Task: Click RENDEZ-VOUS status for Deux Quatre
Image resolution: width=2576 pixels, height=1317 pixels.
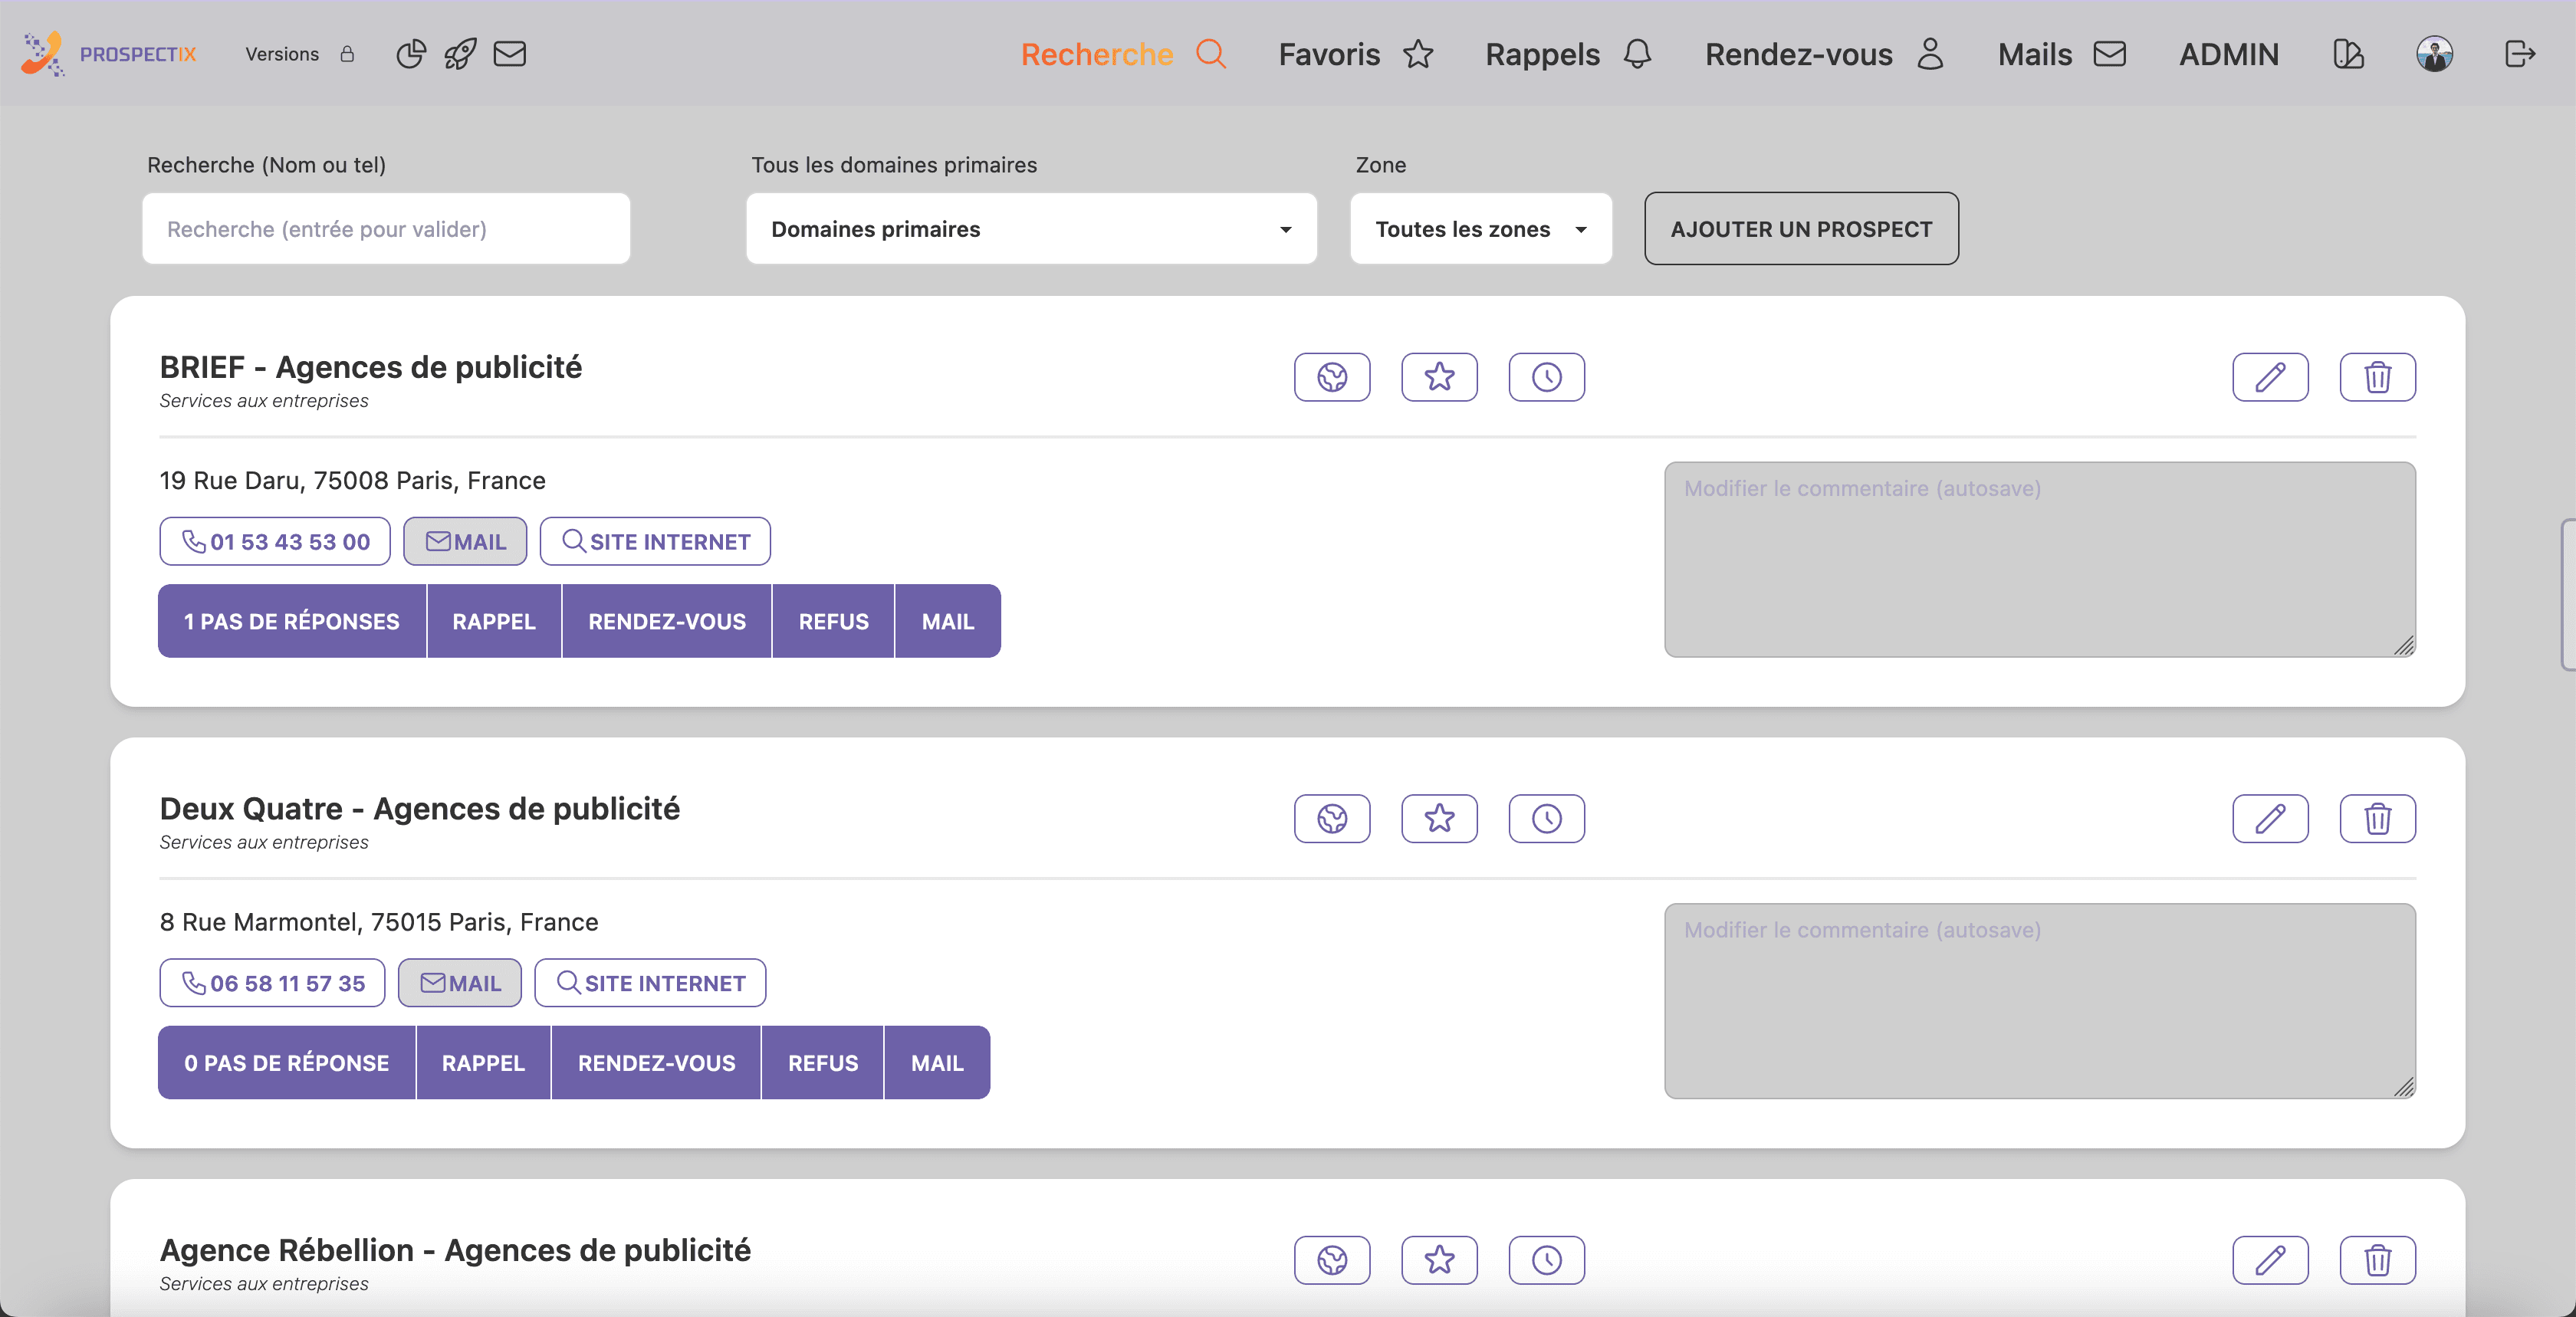Action: click(x=656, y=1063)
